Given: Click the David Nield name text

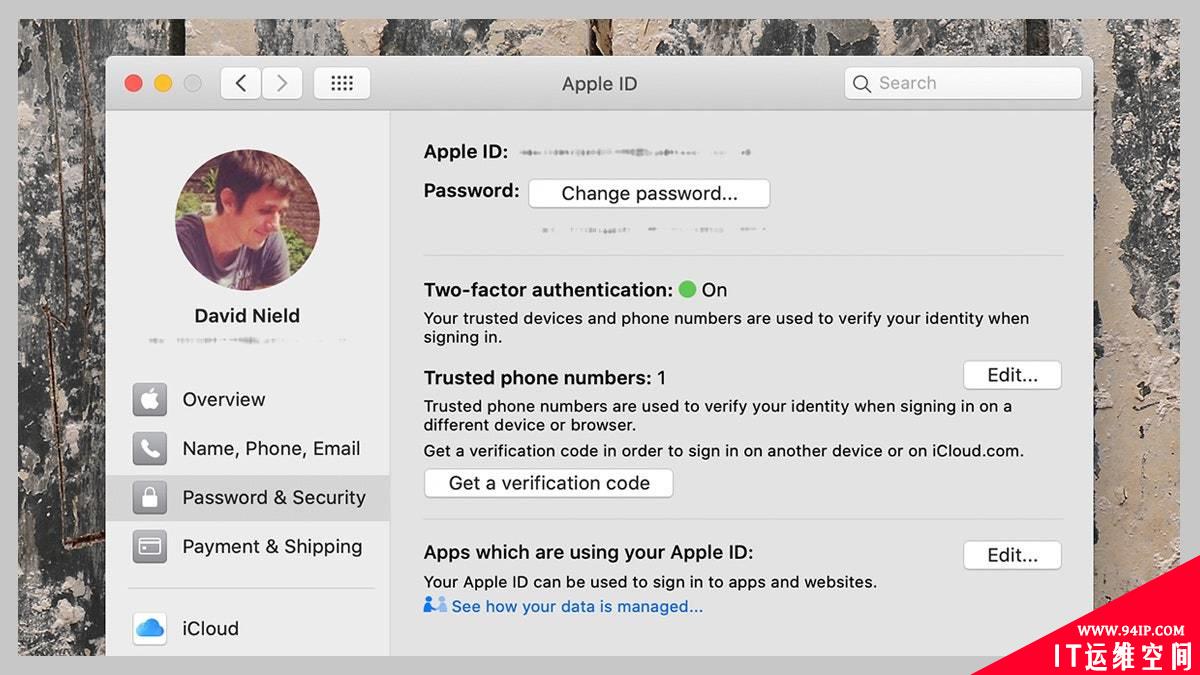Looking at the screenshot, I should [247, 316].
